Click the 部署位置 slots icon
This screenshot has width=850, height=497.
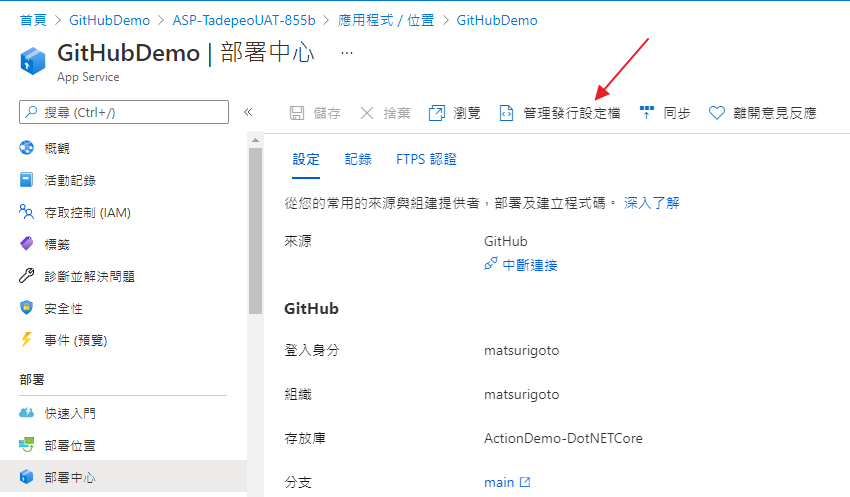click(x=26, y=445)
